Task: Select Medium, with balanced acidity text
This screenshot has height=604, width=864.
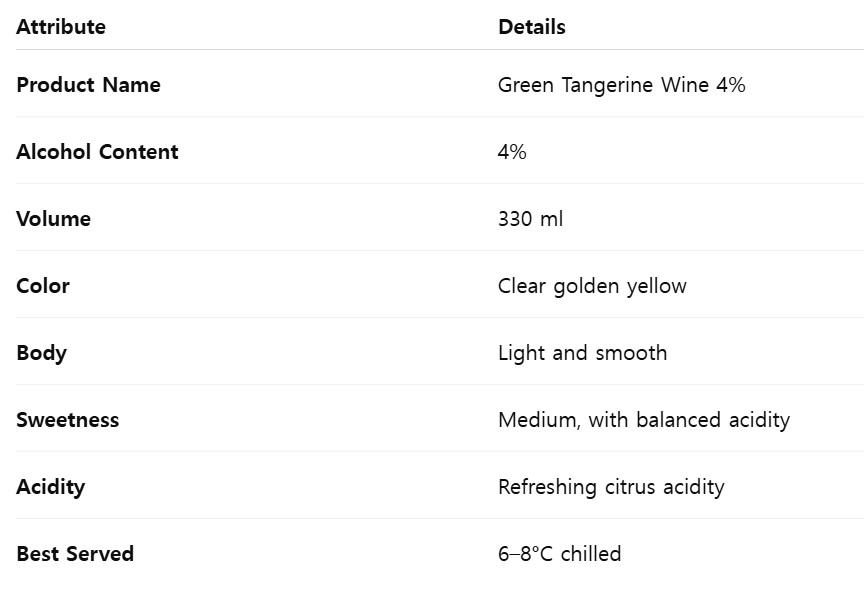Action: point(643,420)
